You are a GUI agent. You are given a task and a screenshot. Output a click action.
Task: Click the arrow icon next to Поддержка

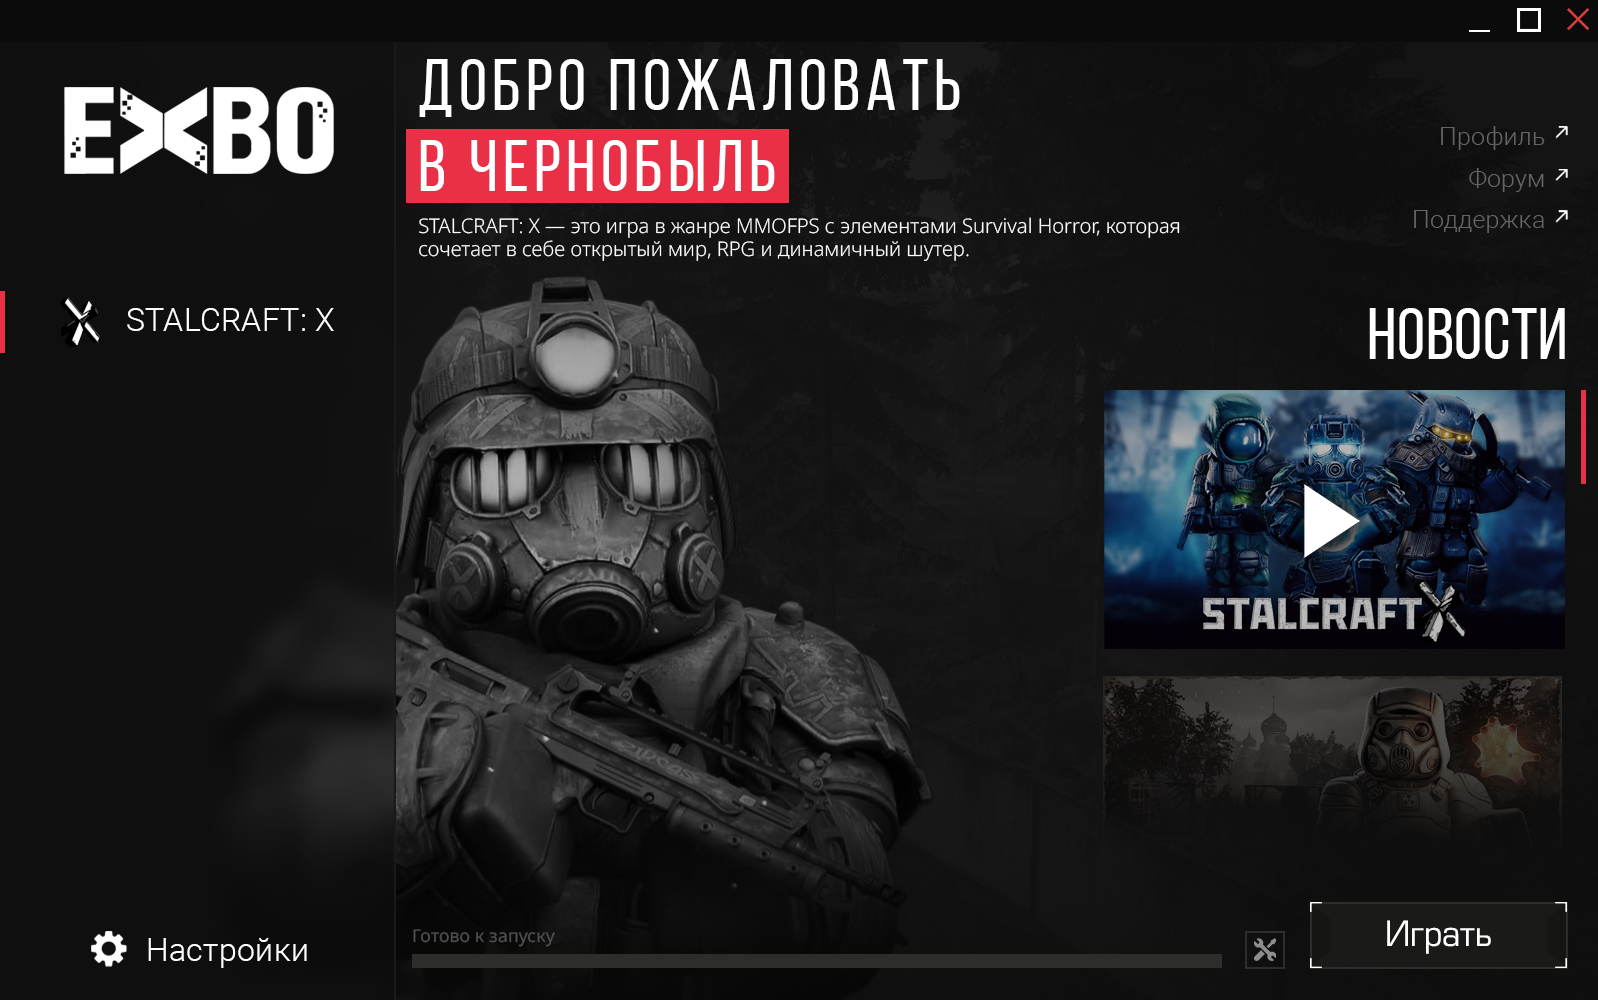[1562, 216]
